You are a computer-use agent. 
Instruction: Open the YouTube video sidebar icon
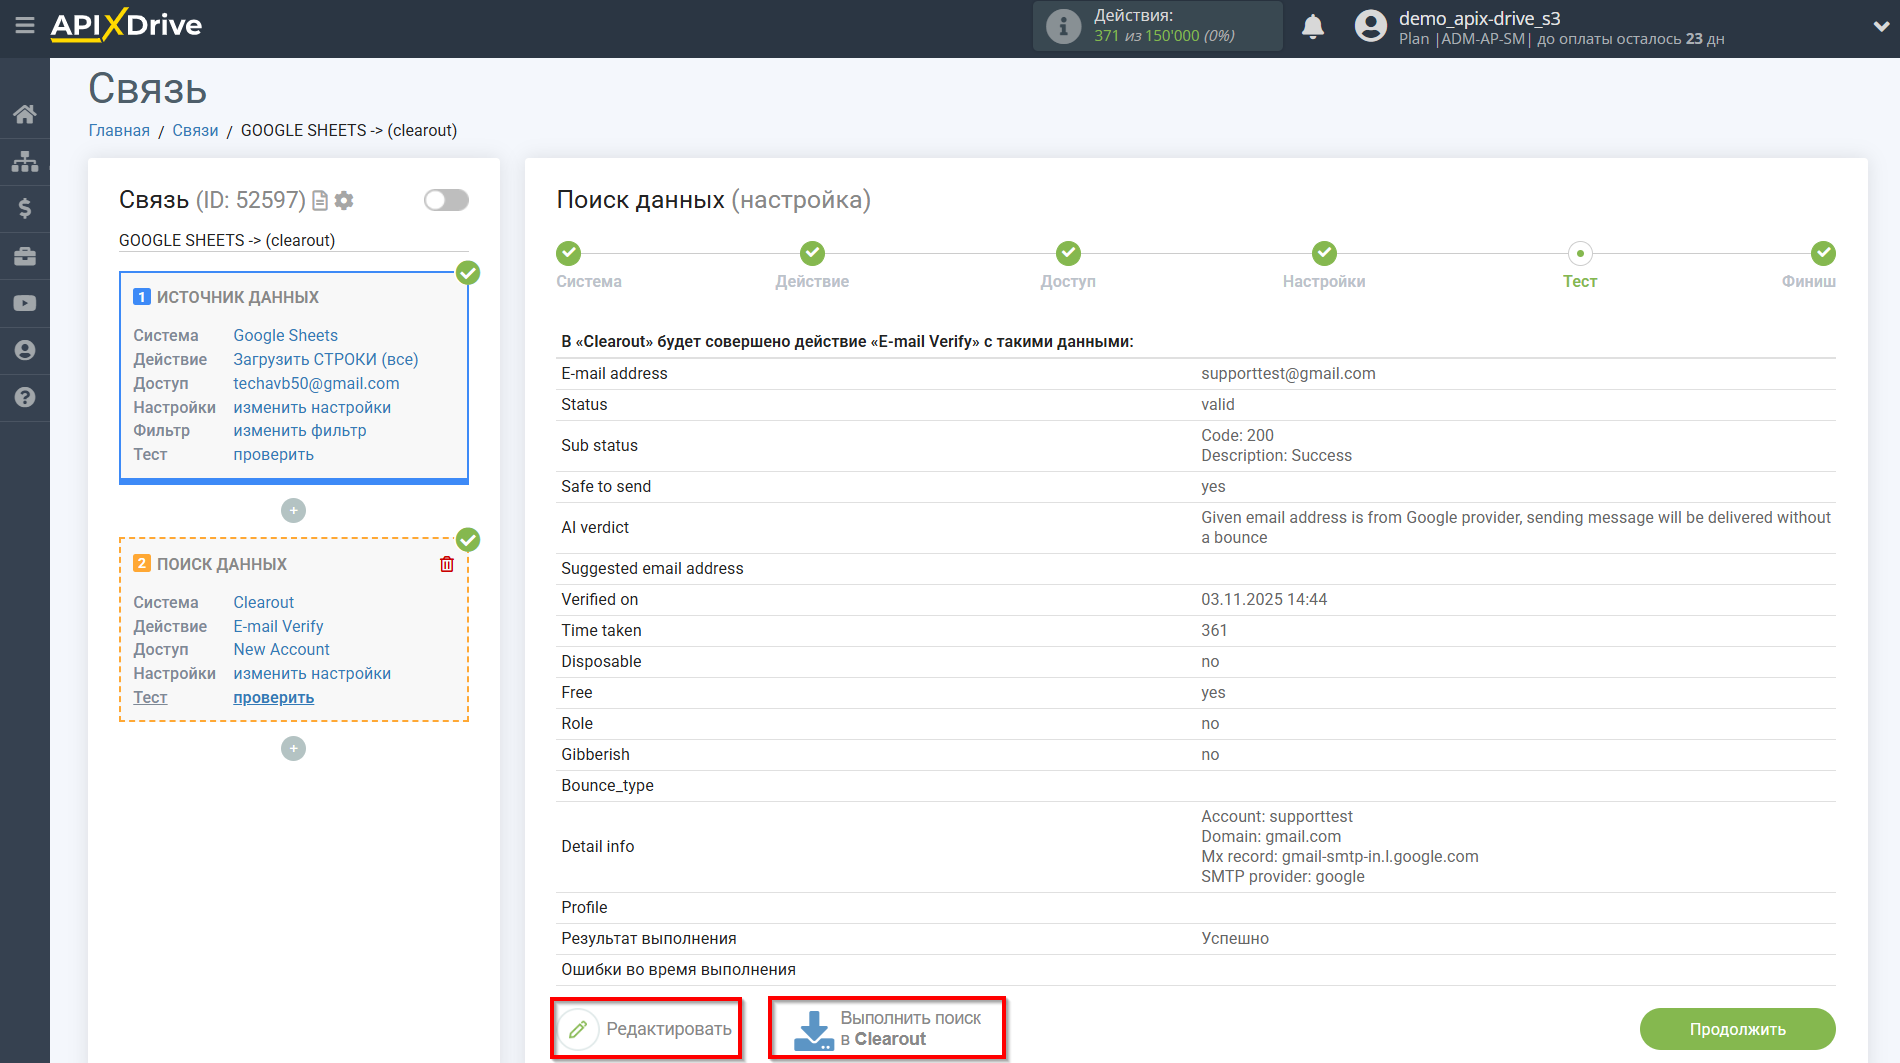click(24, 303)
